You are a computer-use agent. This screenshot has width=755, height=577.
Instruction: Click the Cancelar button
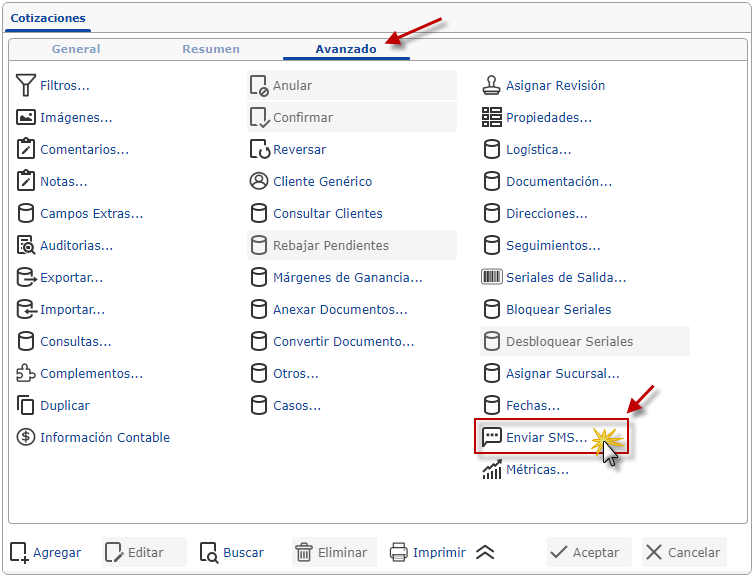click(x=684, y=552)
